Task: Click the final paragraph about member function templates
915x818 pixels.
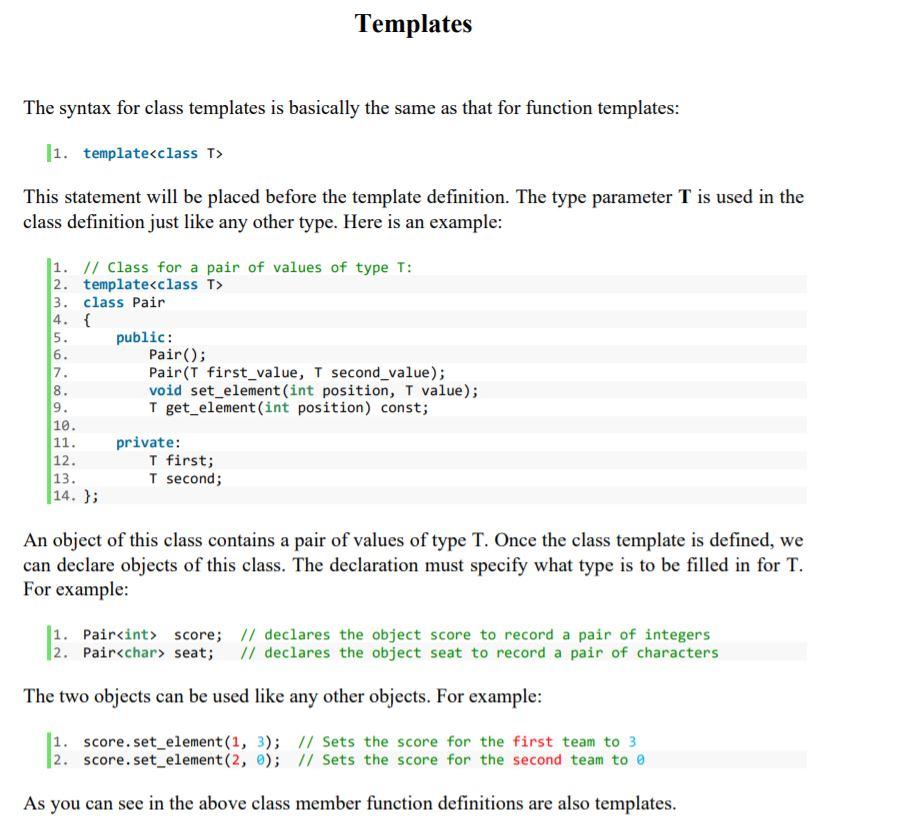Action: [349, 802]
